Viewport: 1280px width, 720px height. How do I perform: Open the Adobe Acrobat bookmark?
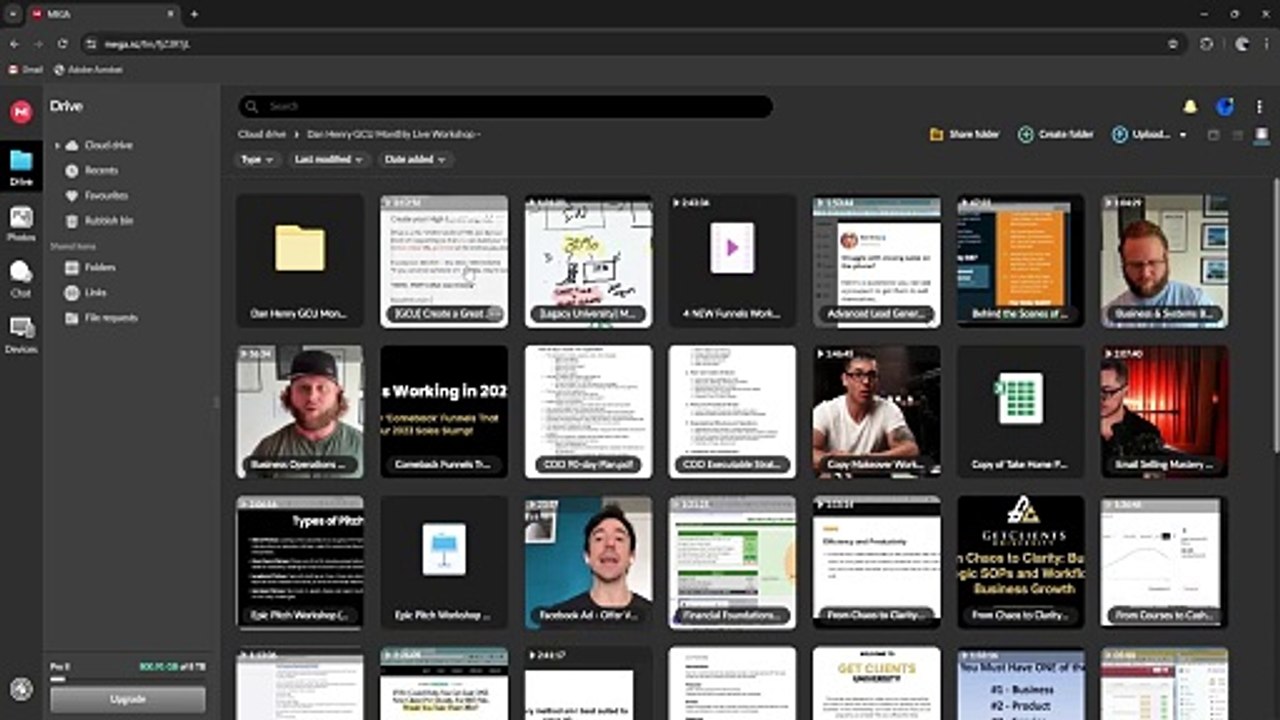[88, 70]
